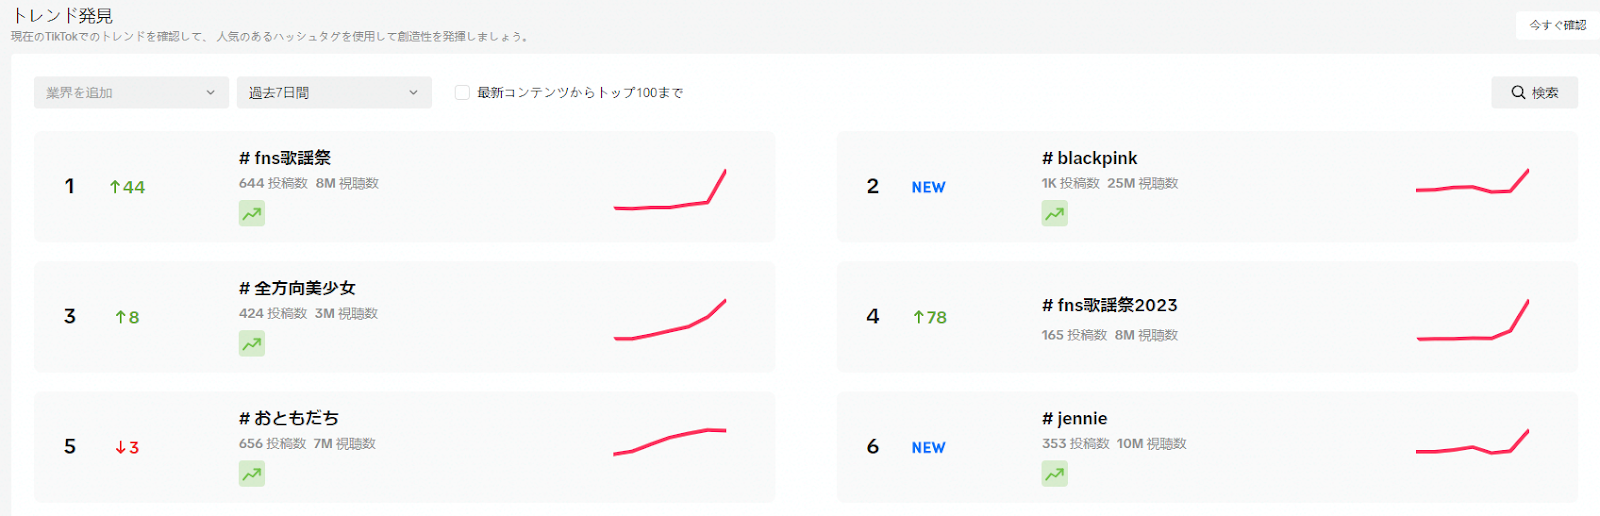Click the green up arrow beside rank 44
The image size is (1600, 516).
(115, 187)
